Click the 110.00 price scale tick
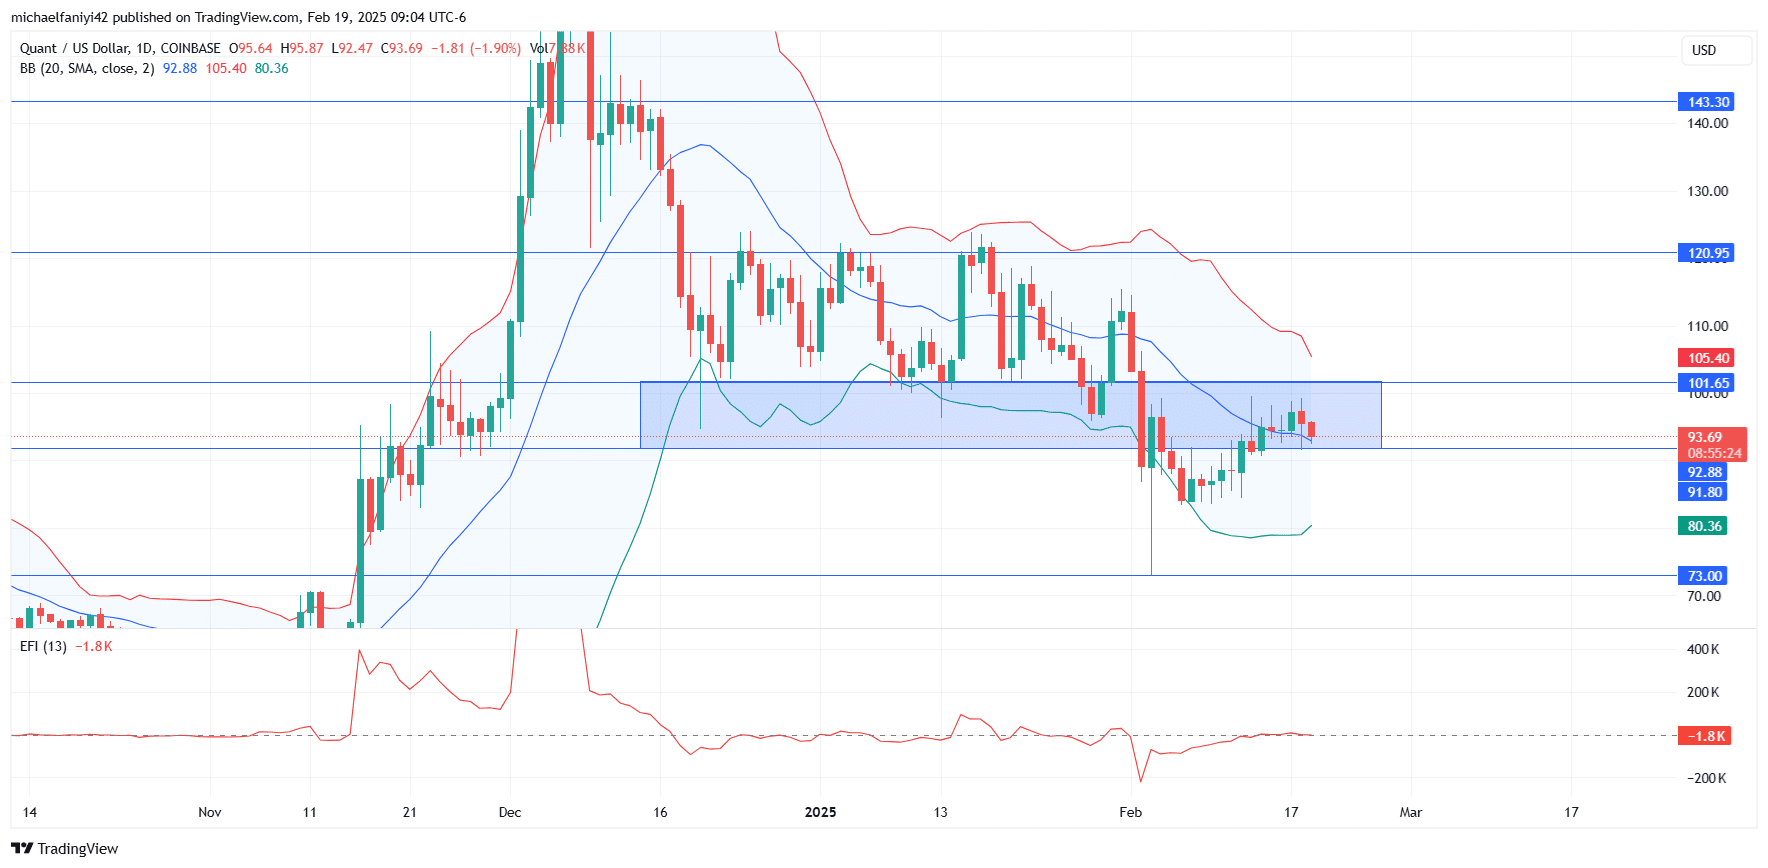The image size is (1768, 868). point(1707,326)
